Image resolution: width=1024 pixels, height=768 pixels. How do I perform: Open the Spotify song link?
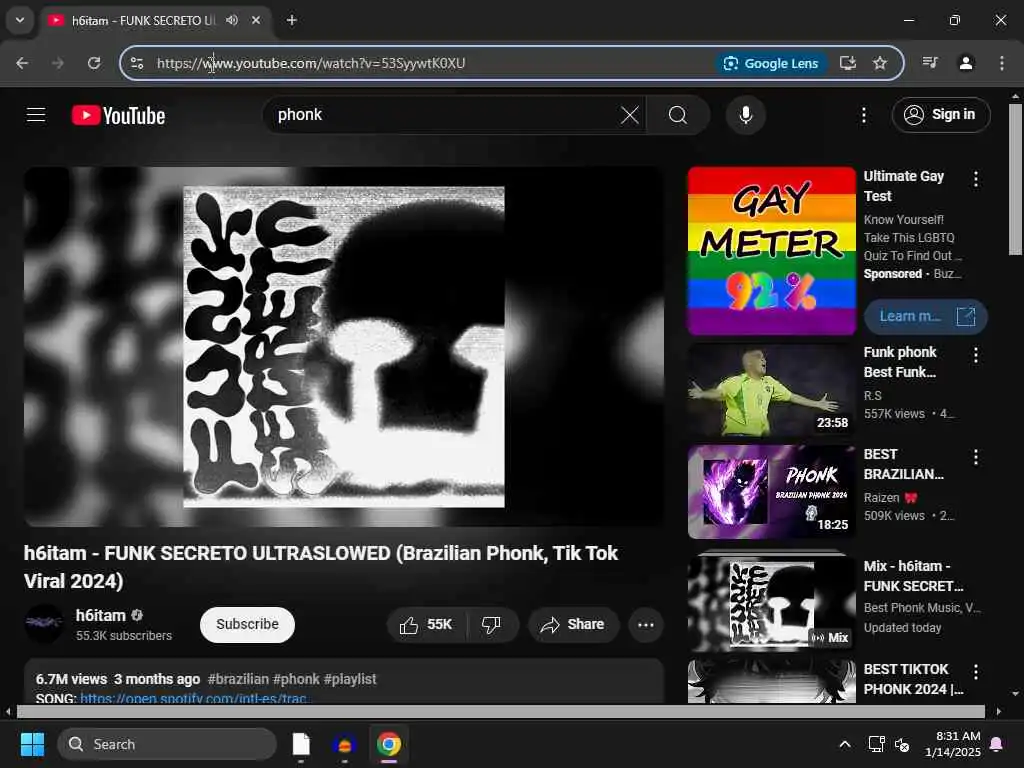tap(194, 697)
